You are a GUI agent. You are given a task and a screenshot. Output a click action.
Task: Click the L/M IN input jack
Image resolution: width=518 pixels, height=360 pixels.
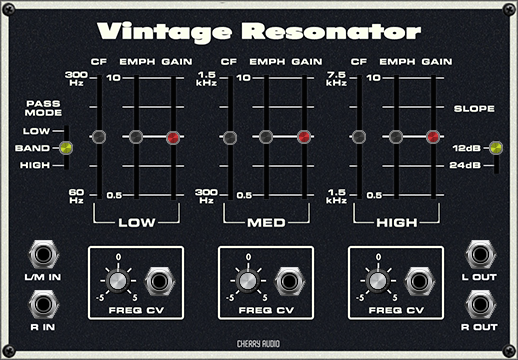point(44,255)
